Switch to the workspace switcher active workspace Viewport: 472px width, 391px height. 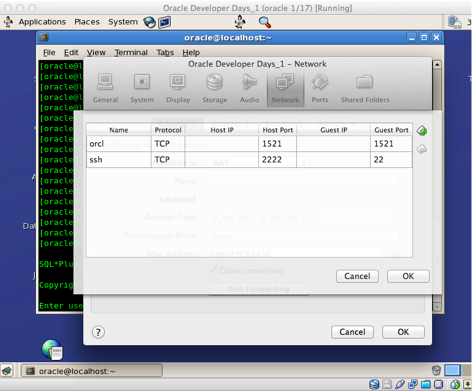click(x=453, y=370)
